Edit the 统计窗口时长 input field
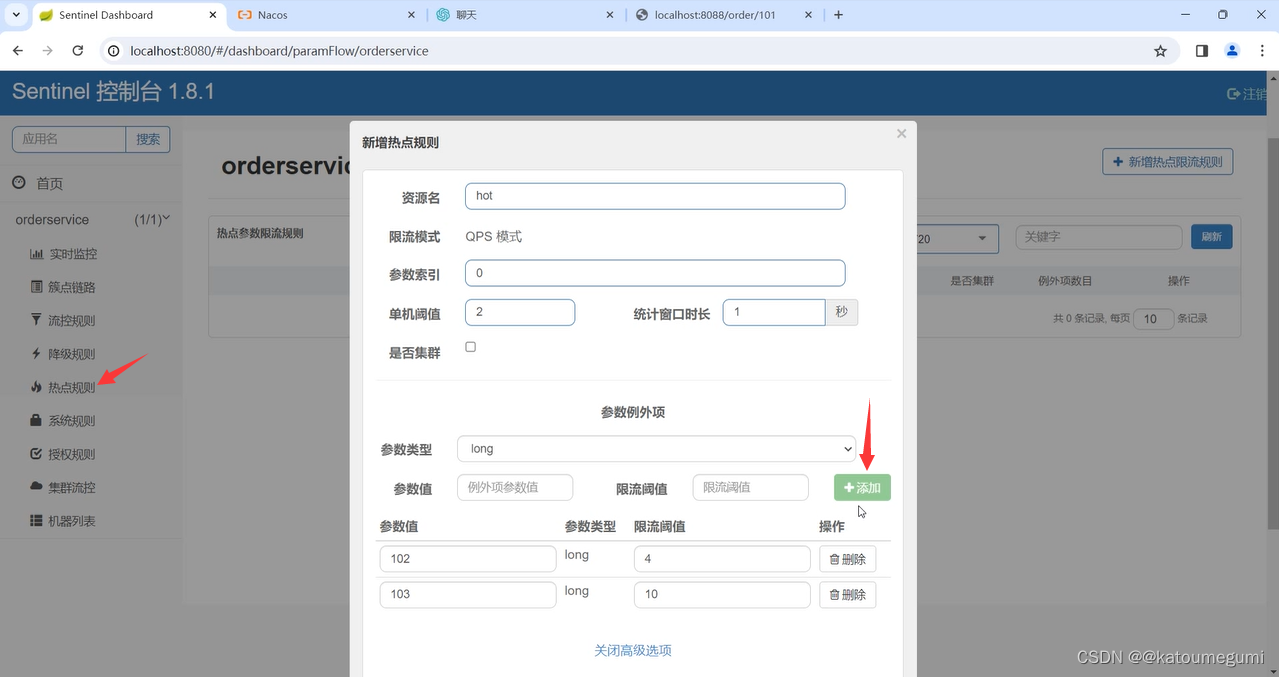Screen dimensions: 1279x677 pos(774,312)
